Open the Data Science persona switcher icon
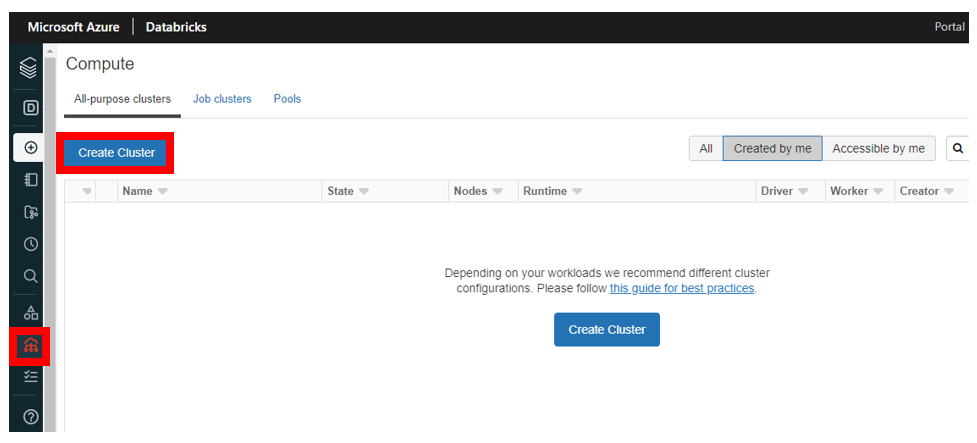The height and width of the screenshot is (443, 977). click(31, 108)
